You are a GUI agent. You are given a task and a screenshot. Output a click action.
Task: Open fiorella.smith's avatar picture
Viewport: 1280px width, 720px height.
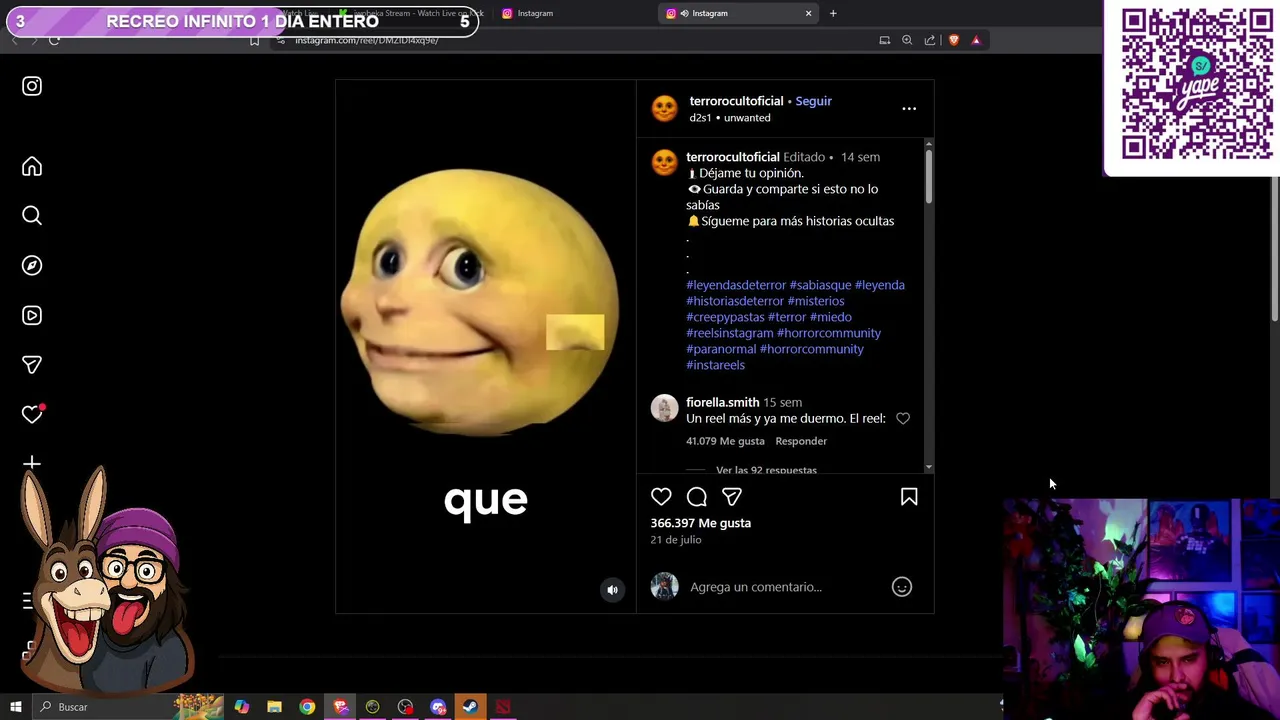665,408
